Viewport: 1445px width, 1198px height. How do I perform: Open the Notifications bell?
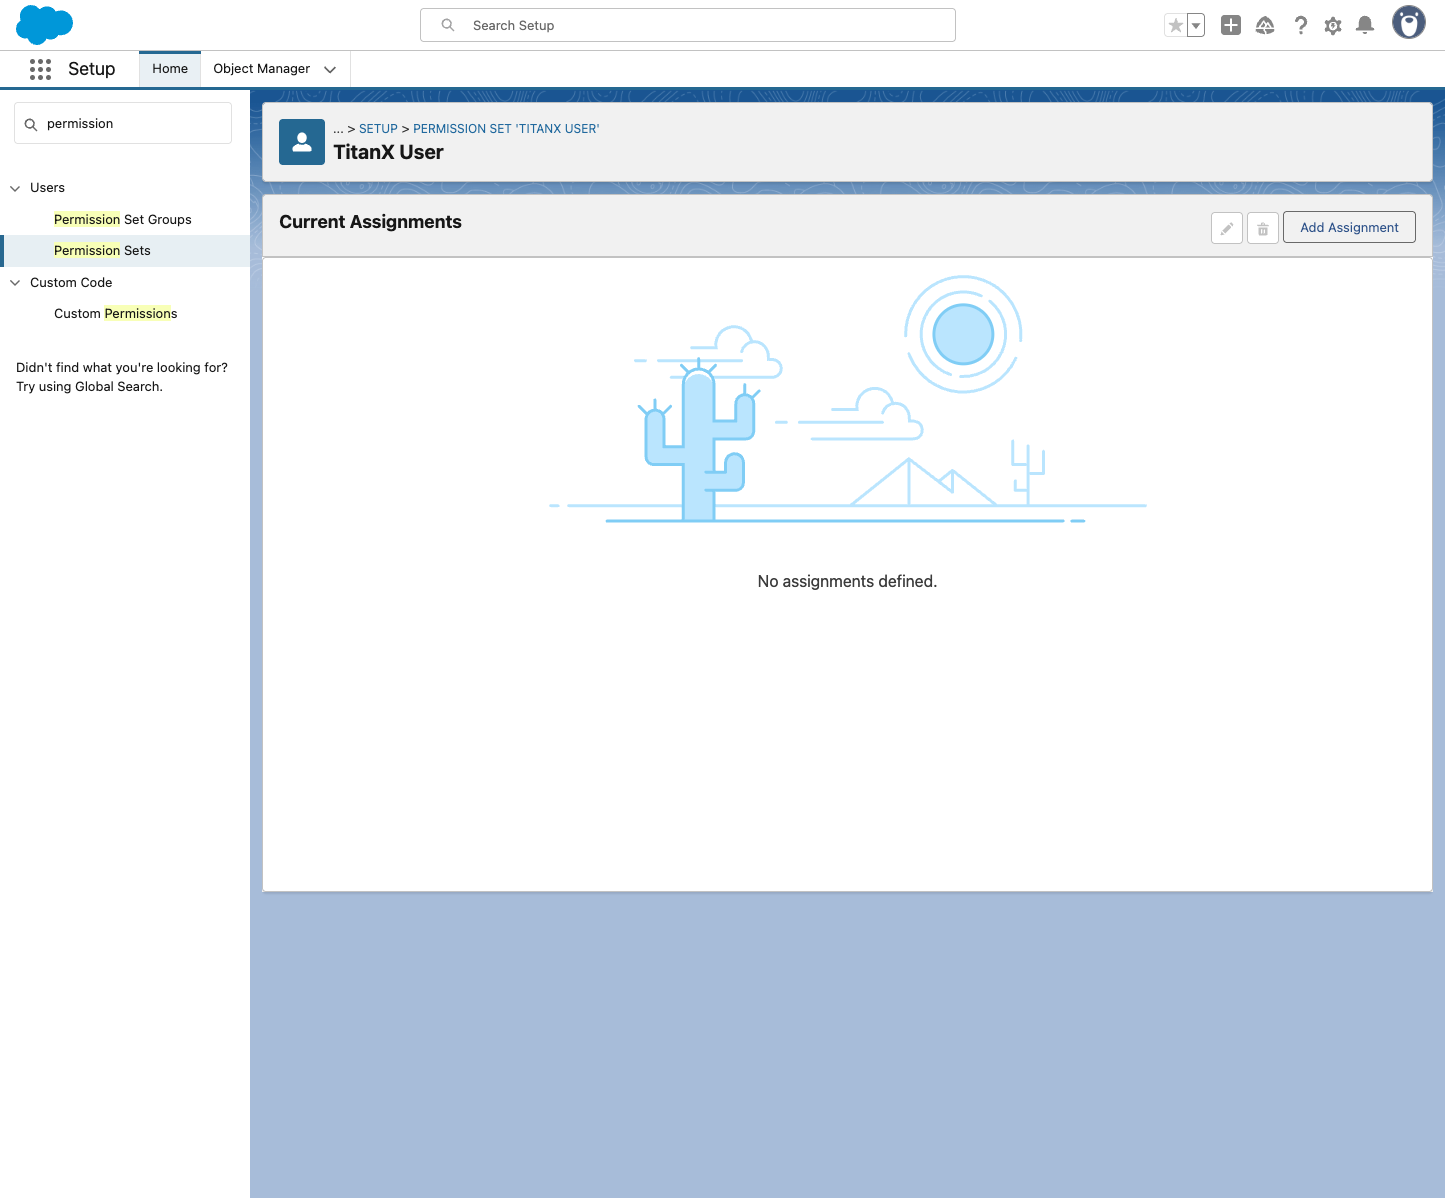click(1365, 26)
